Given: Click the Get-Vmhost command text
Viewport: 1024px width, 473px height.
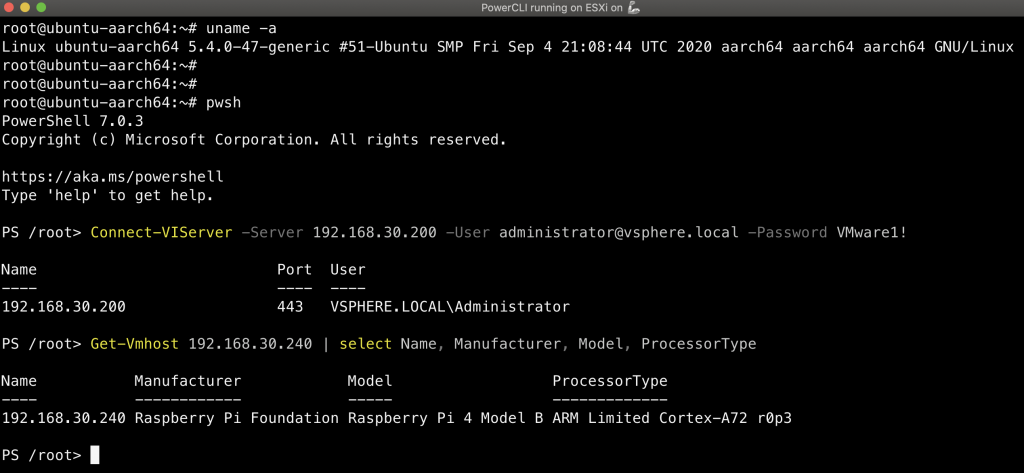Looking at the screenshot, I should [x=134, y=344].
